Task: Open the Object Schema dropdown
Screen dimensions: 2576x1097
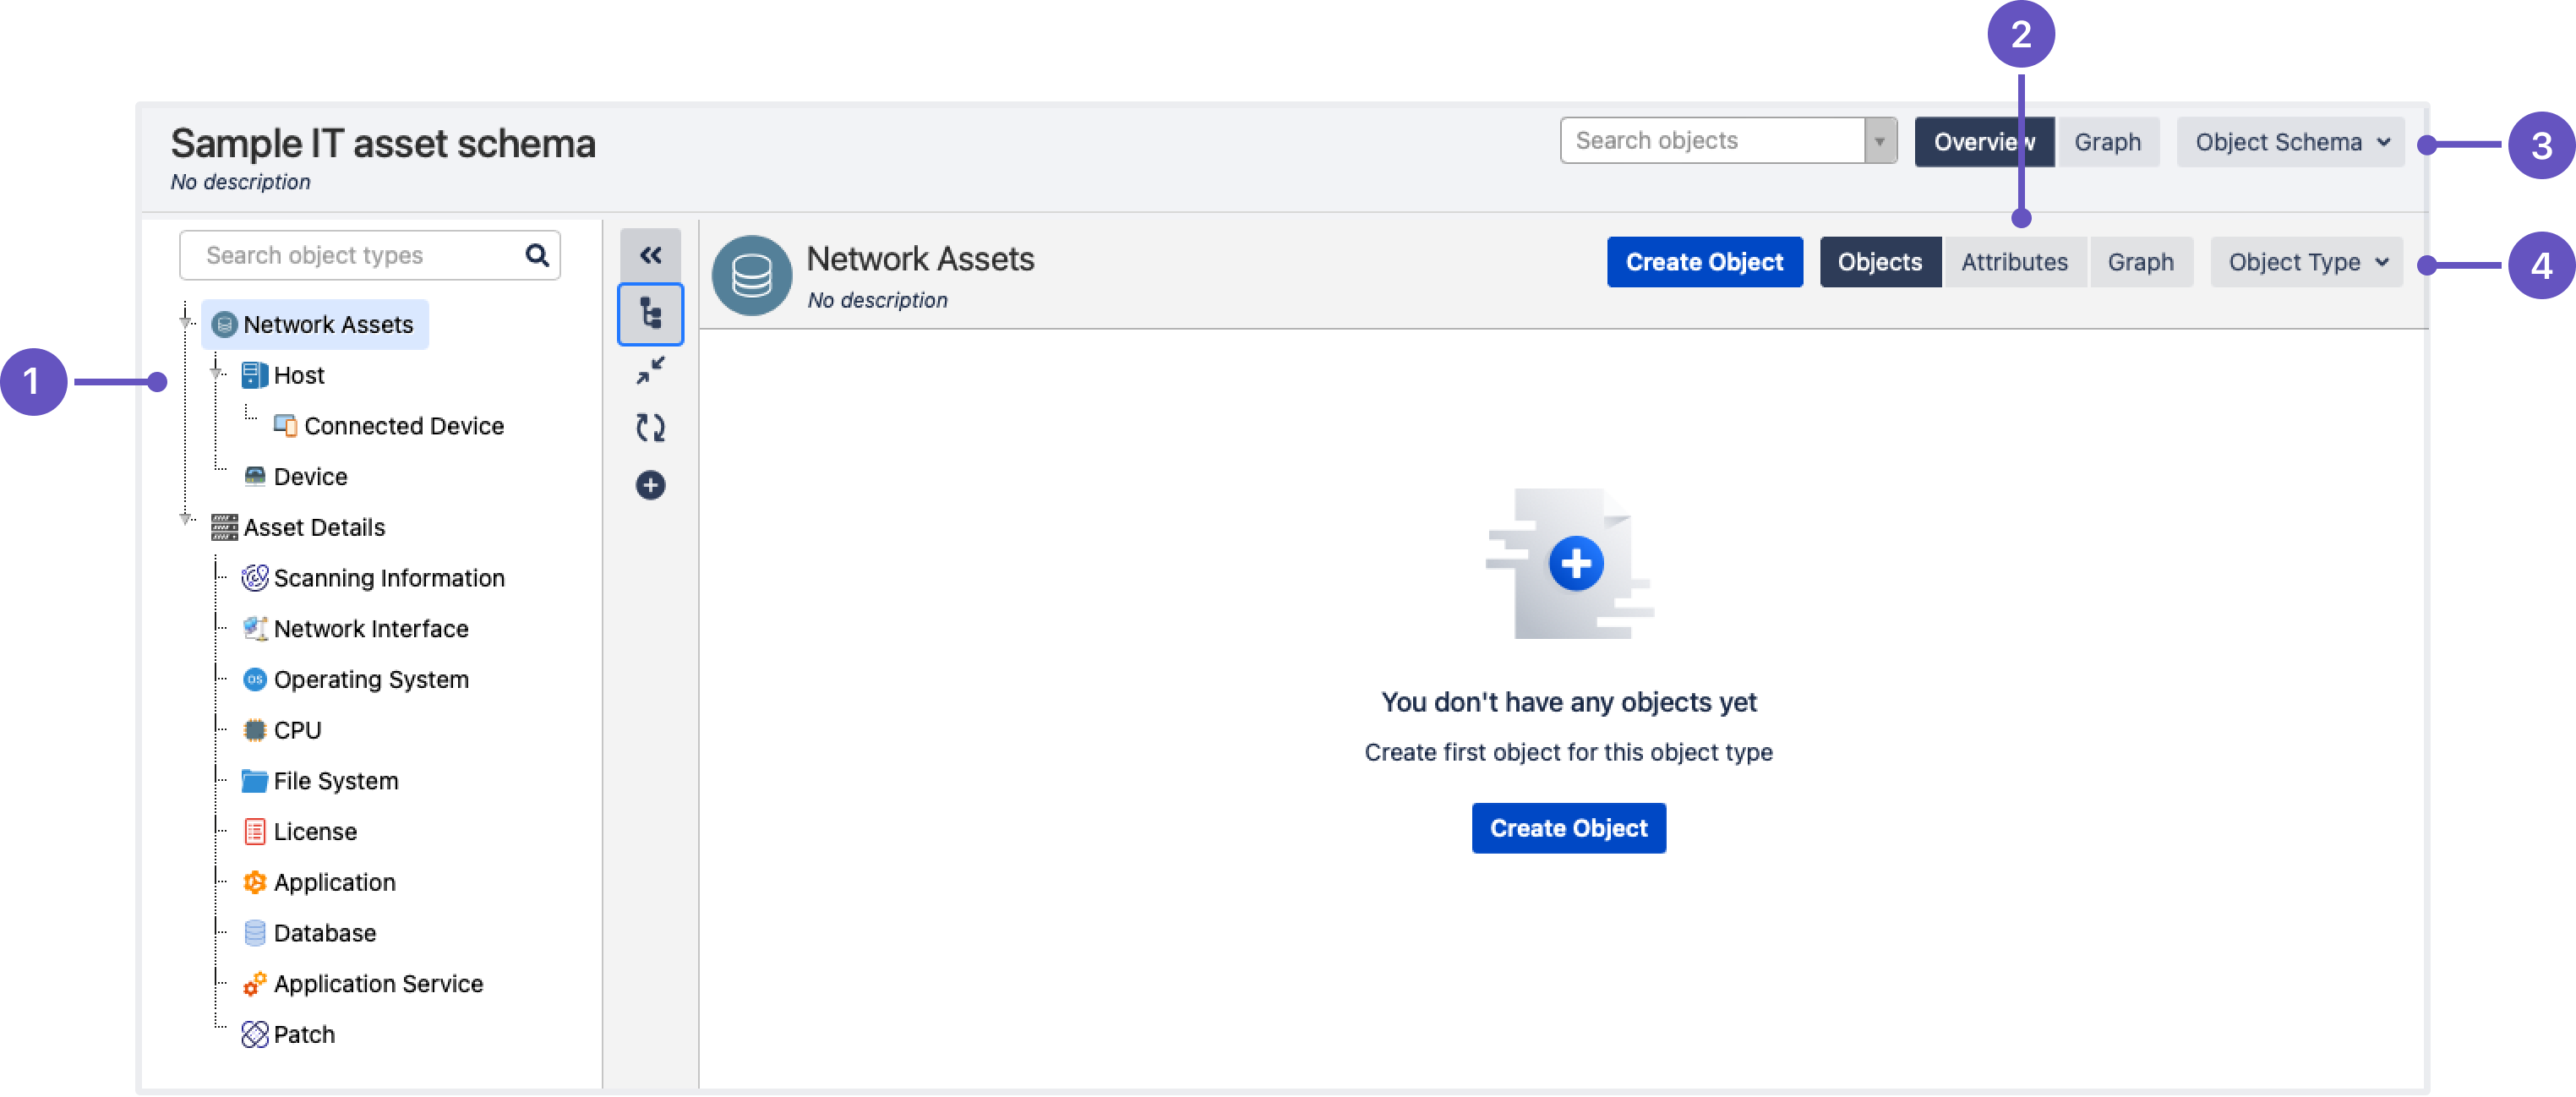Action: tap(2291, 142)
